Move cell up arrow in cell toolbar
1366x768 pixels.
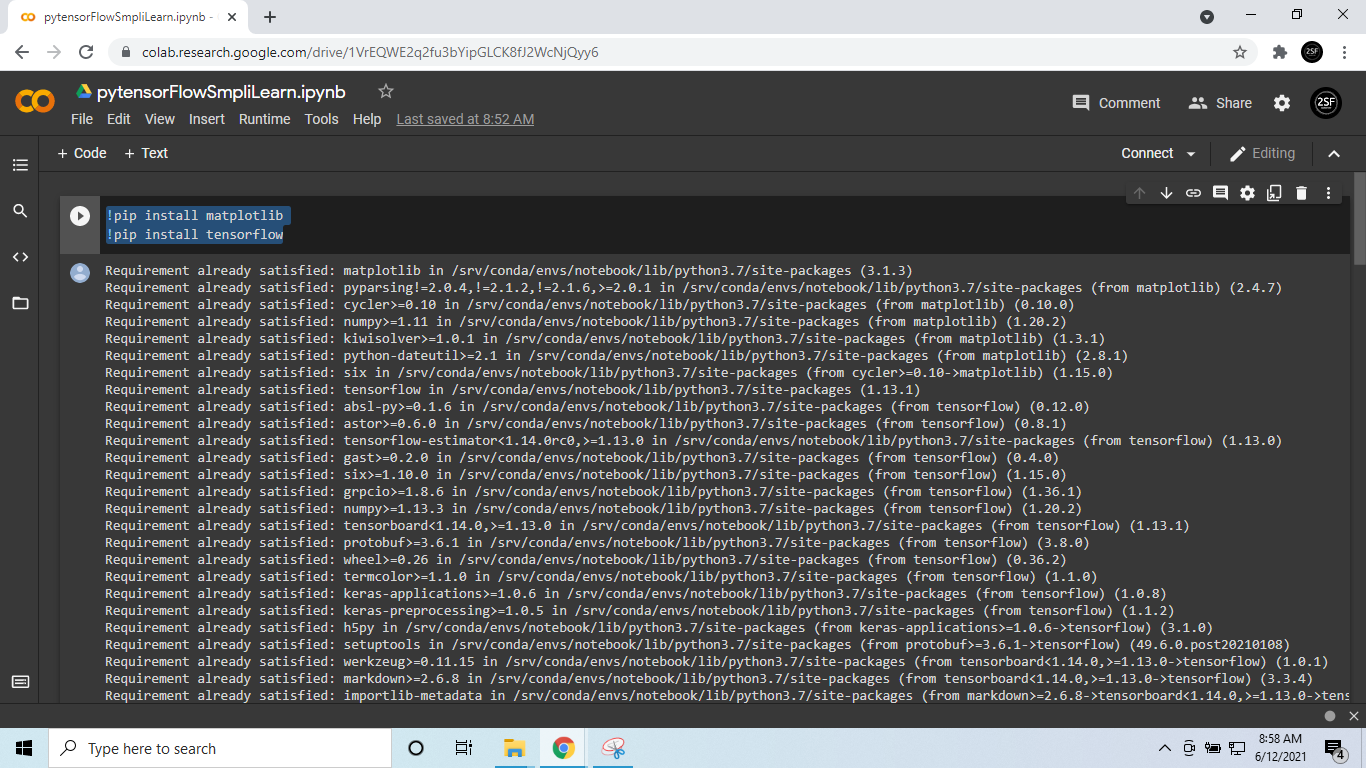pos(1139,193)
